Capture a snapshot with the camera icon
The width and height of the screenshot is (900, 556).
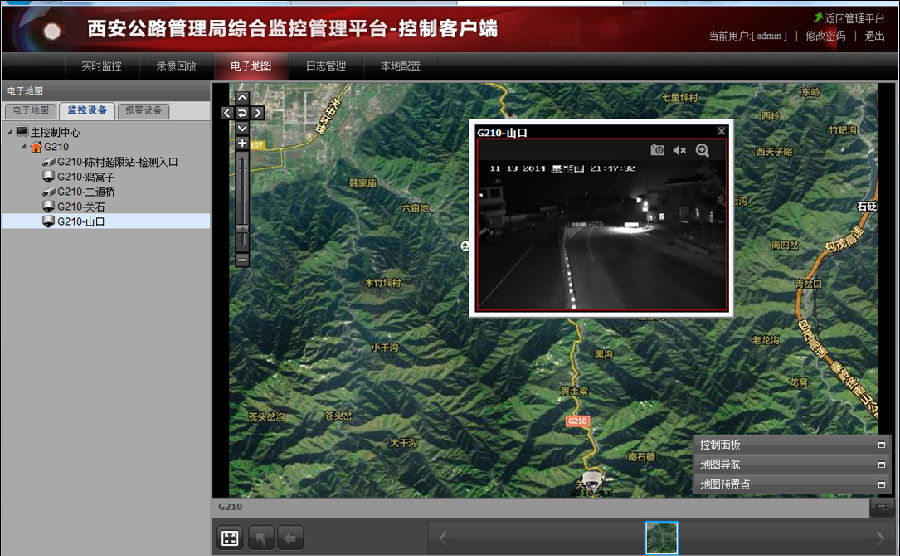pos(657,150)
